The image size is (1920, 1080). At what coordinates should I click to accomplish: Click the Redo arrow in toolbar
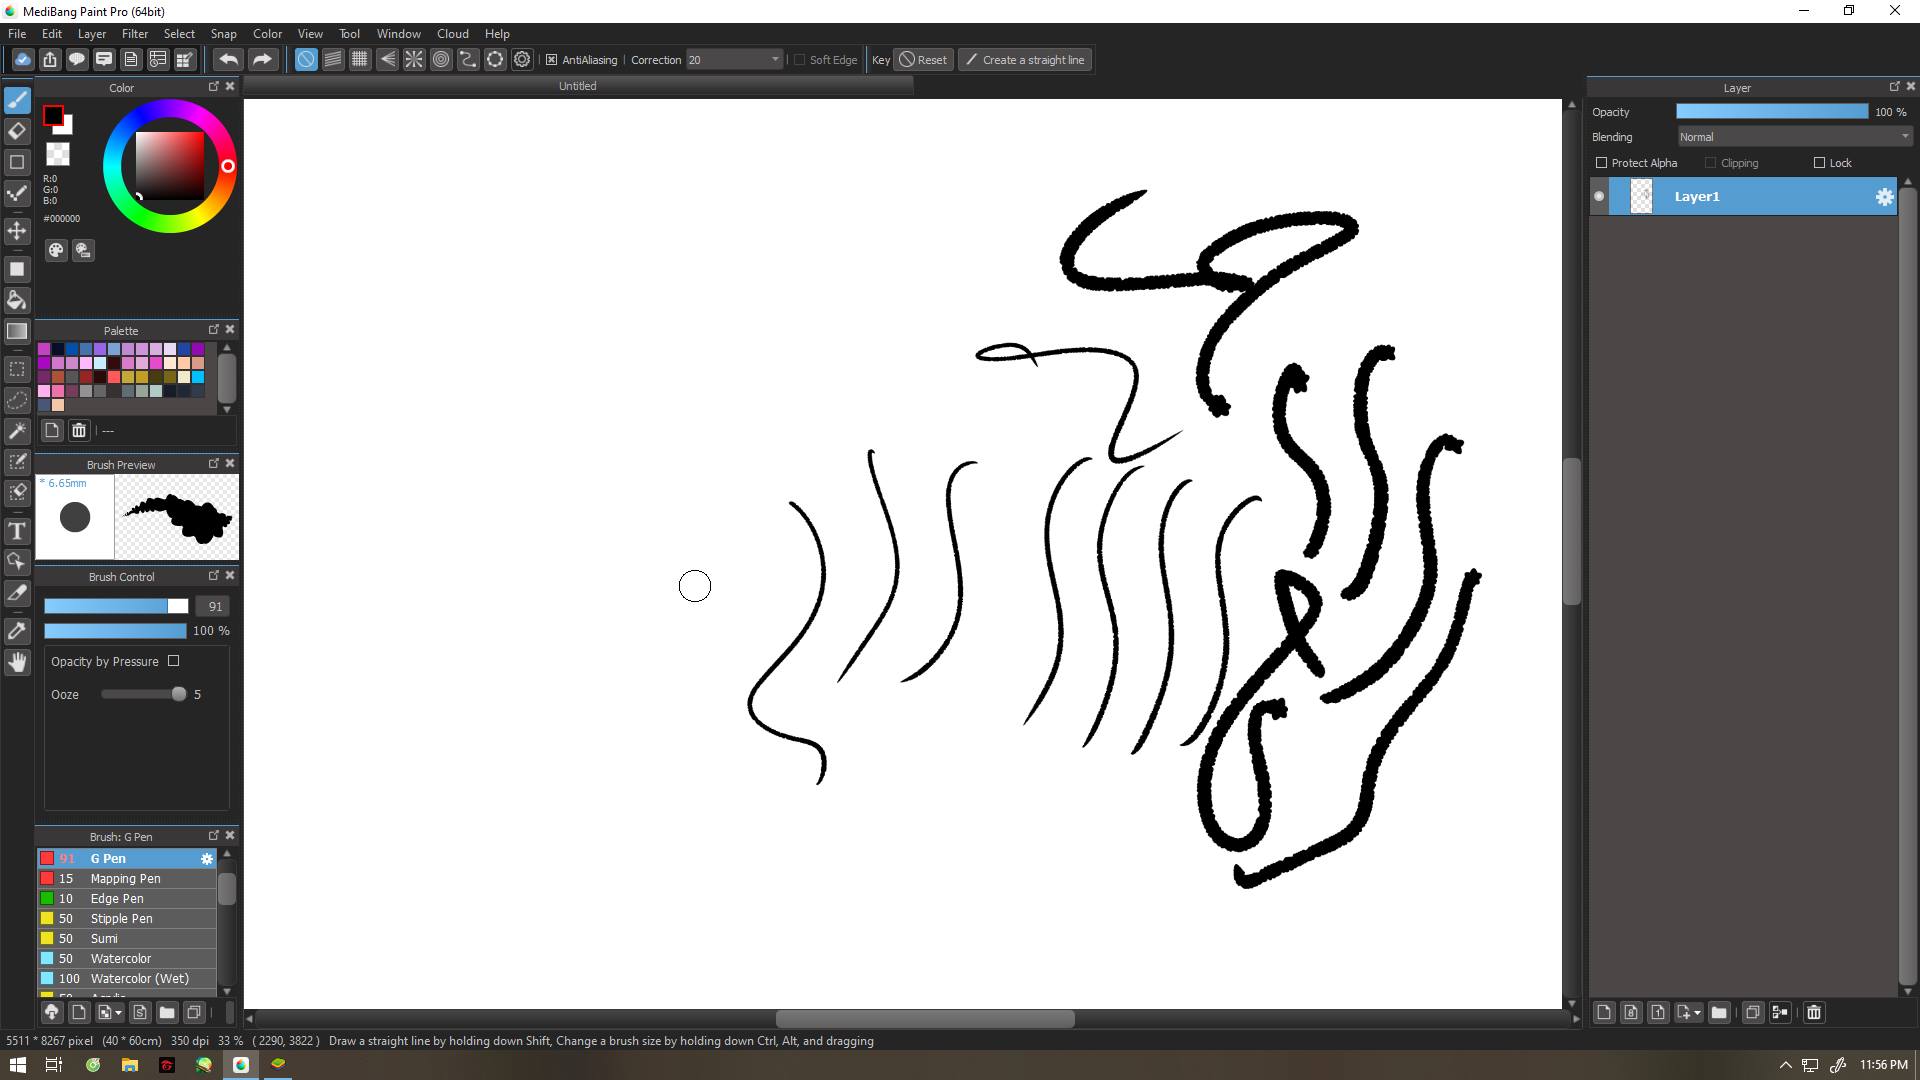(x=262, y=60)
